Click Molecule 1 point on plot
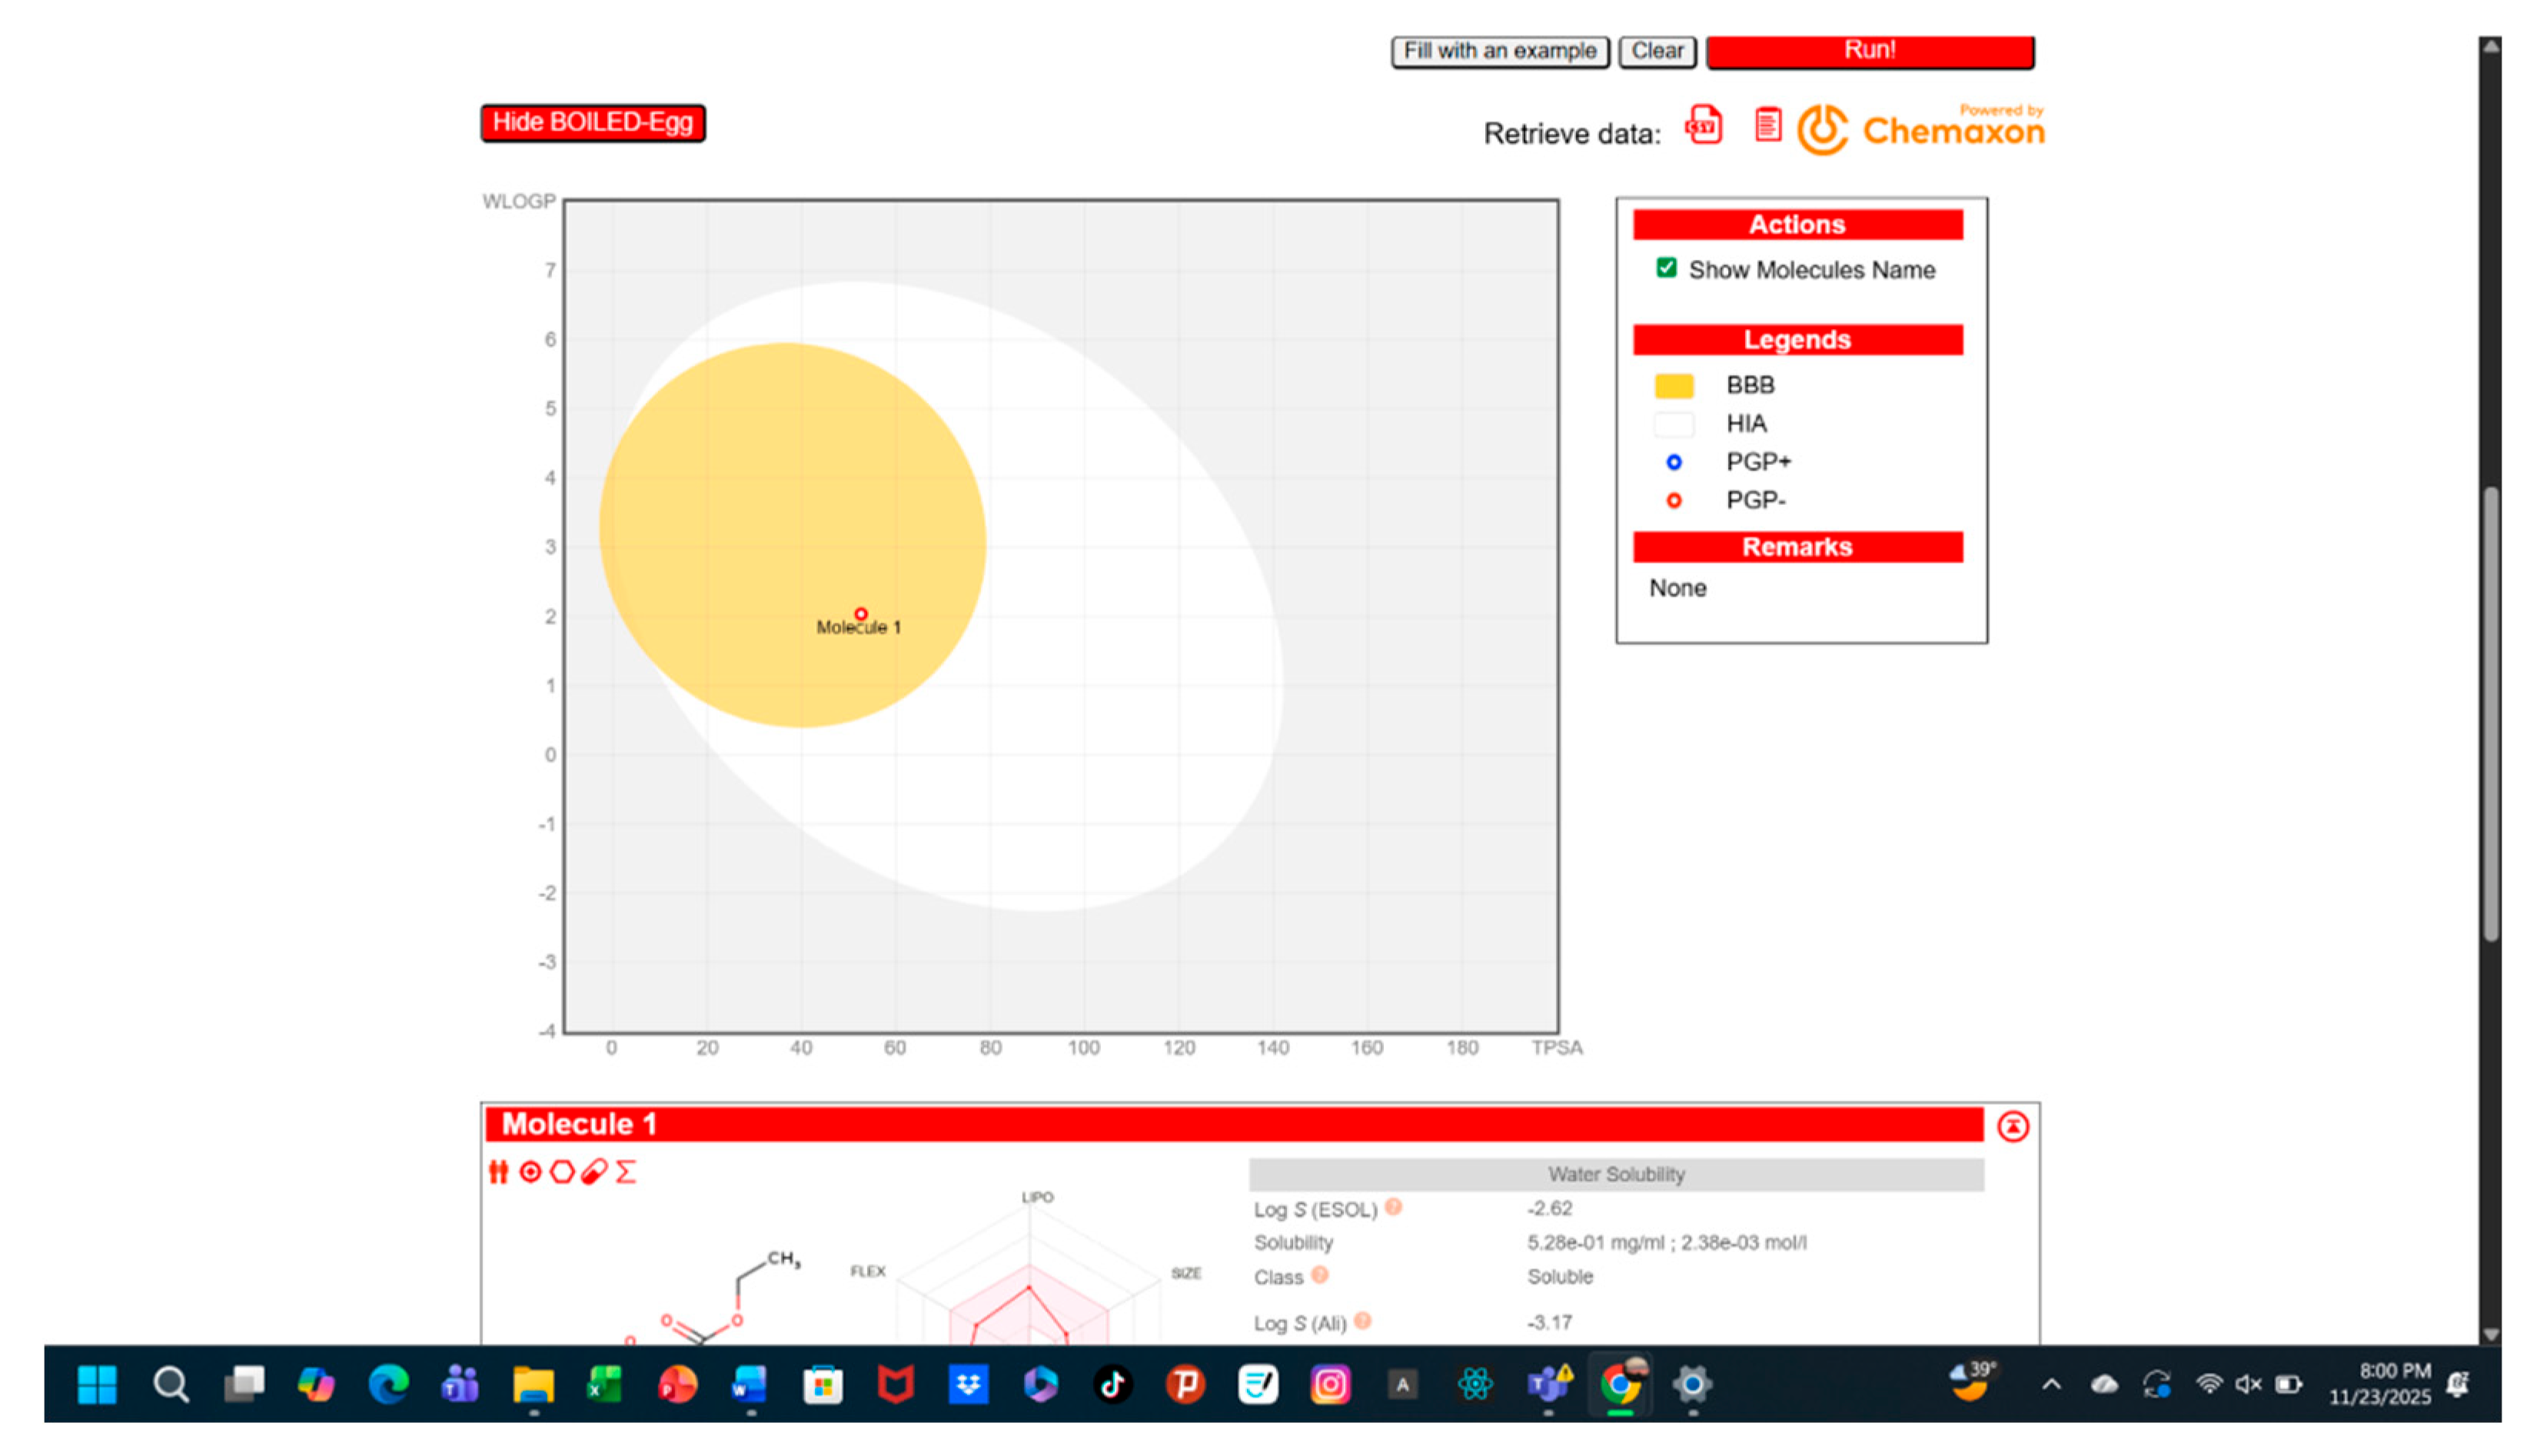This screenshot has width=2540, height=1456. (x=861, y=614)
